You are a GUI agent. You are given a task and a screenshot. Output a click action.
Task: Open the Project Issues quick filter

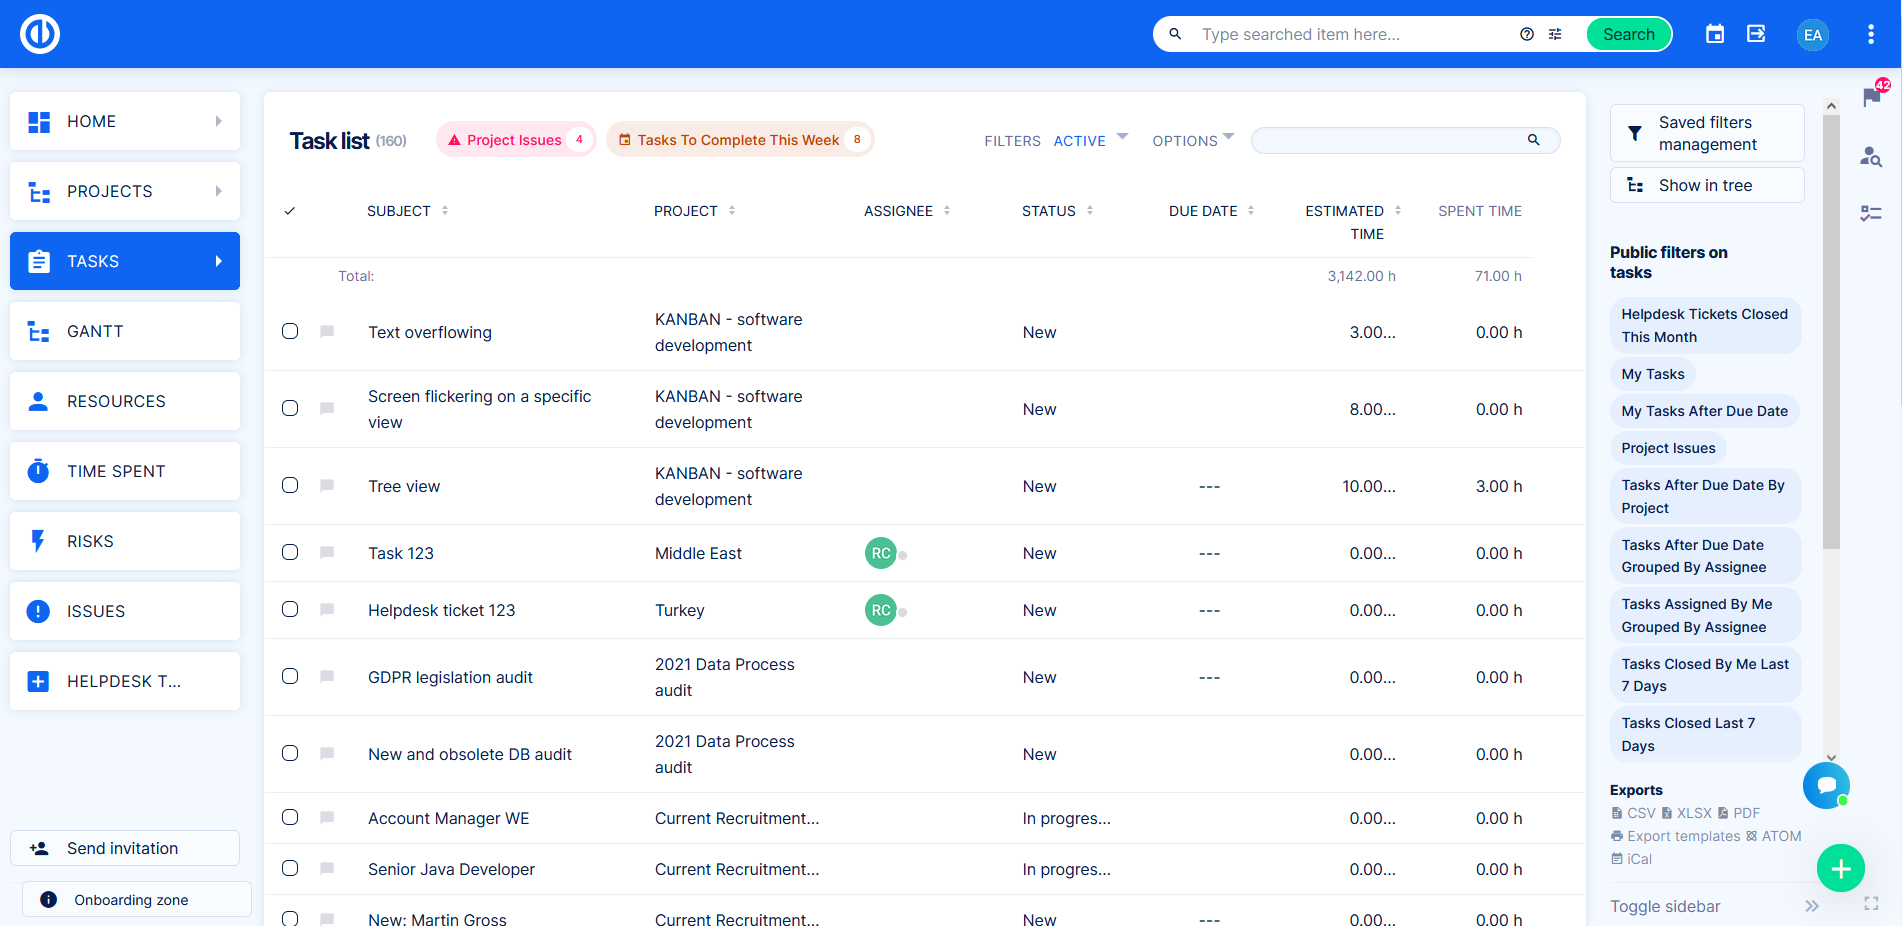click(x=515, y=140)
